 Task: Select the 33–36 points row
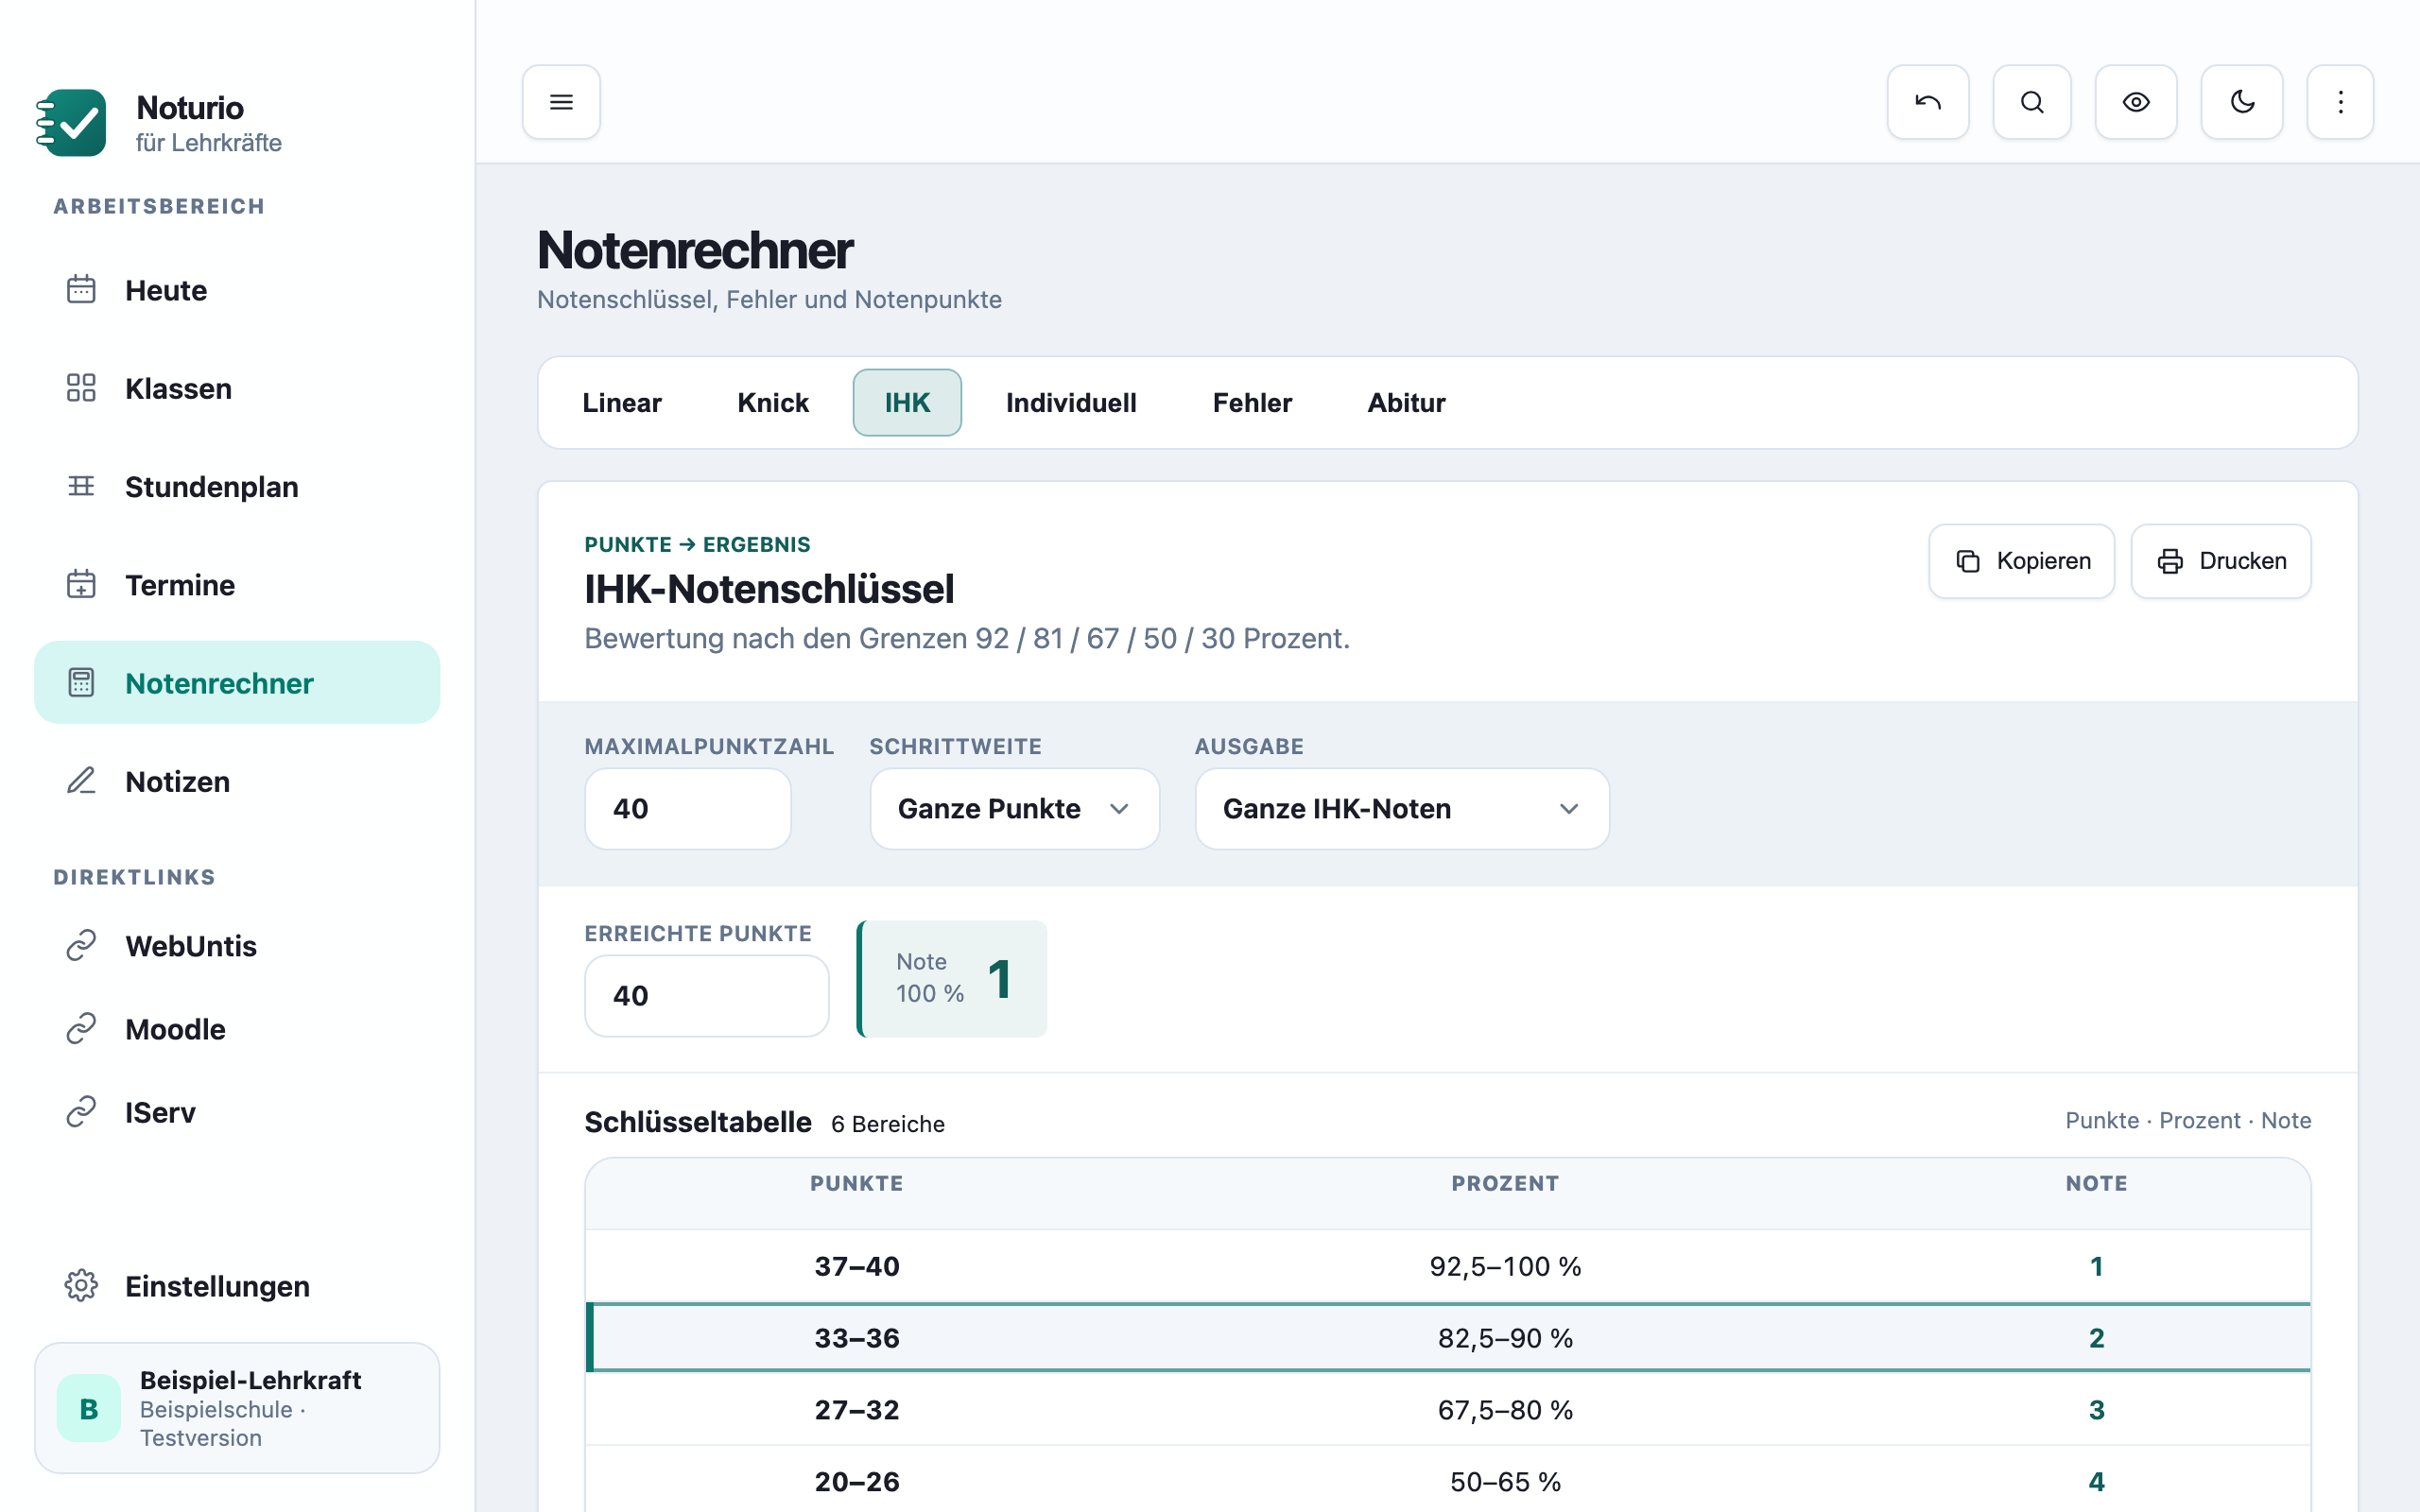point(1447,1337)
